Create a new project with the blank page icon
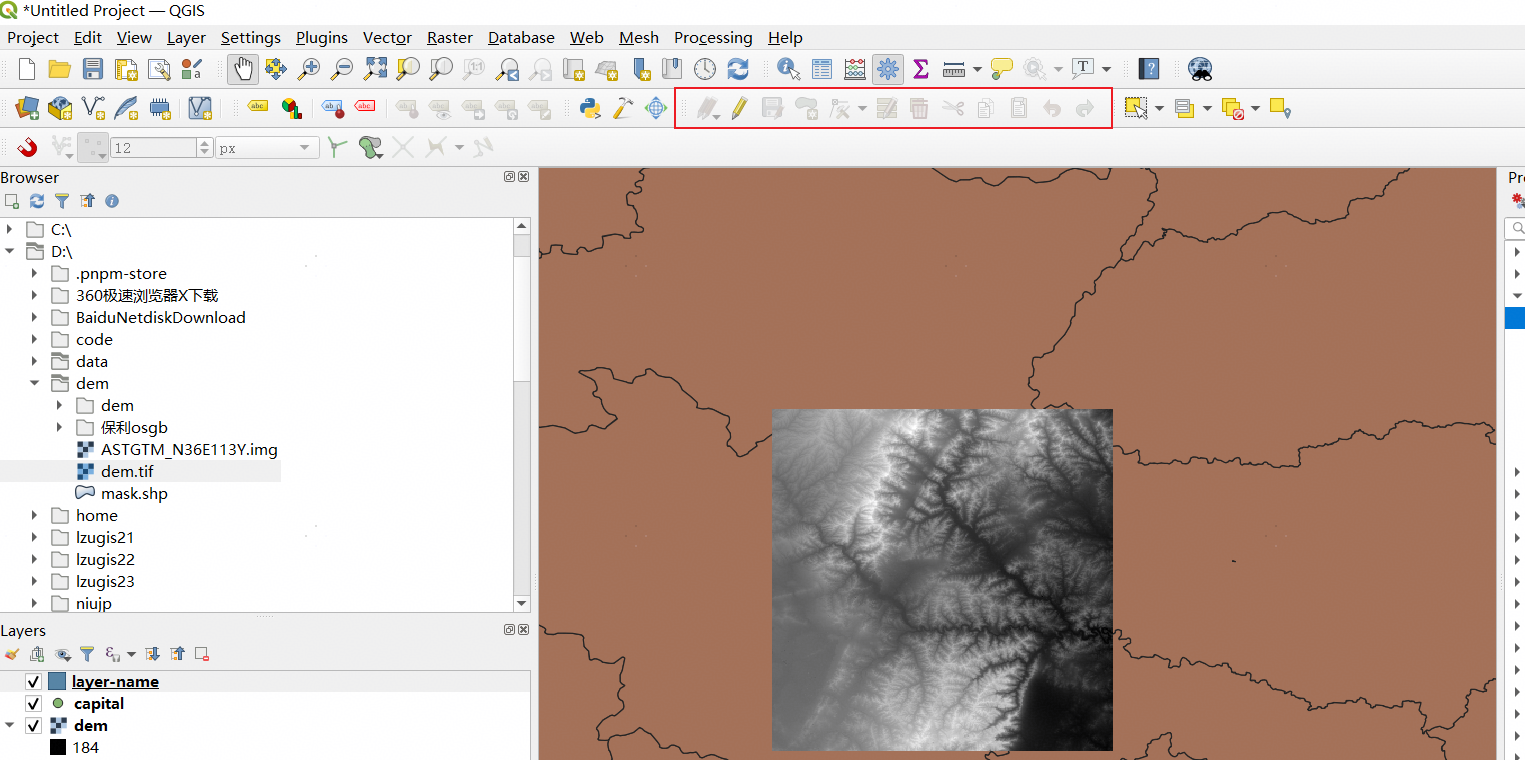Viewport: 1525px width, 760px height. coord(28,69)
